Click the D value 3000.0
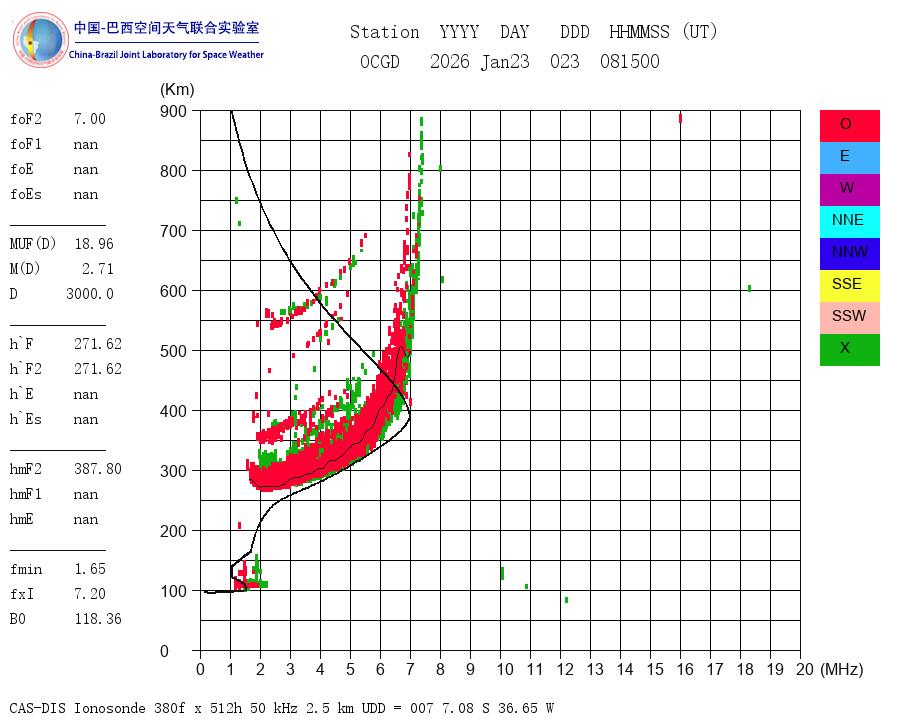 (90, 294)
